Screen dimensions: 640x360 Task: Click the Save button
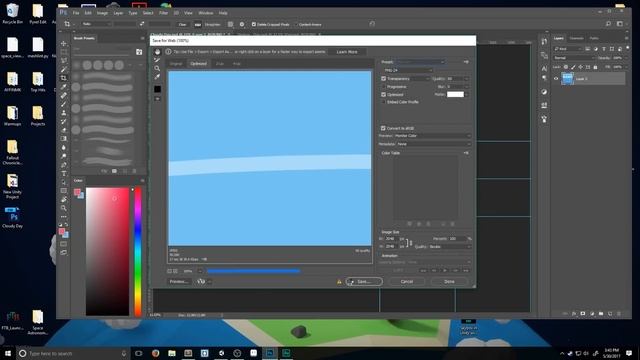click(364, 282)
